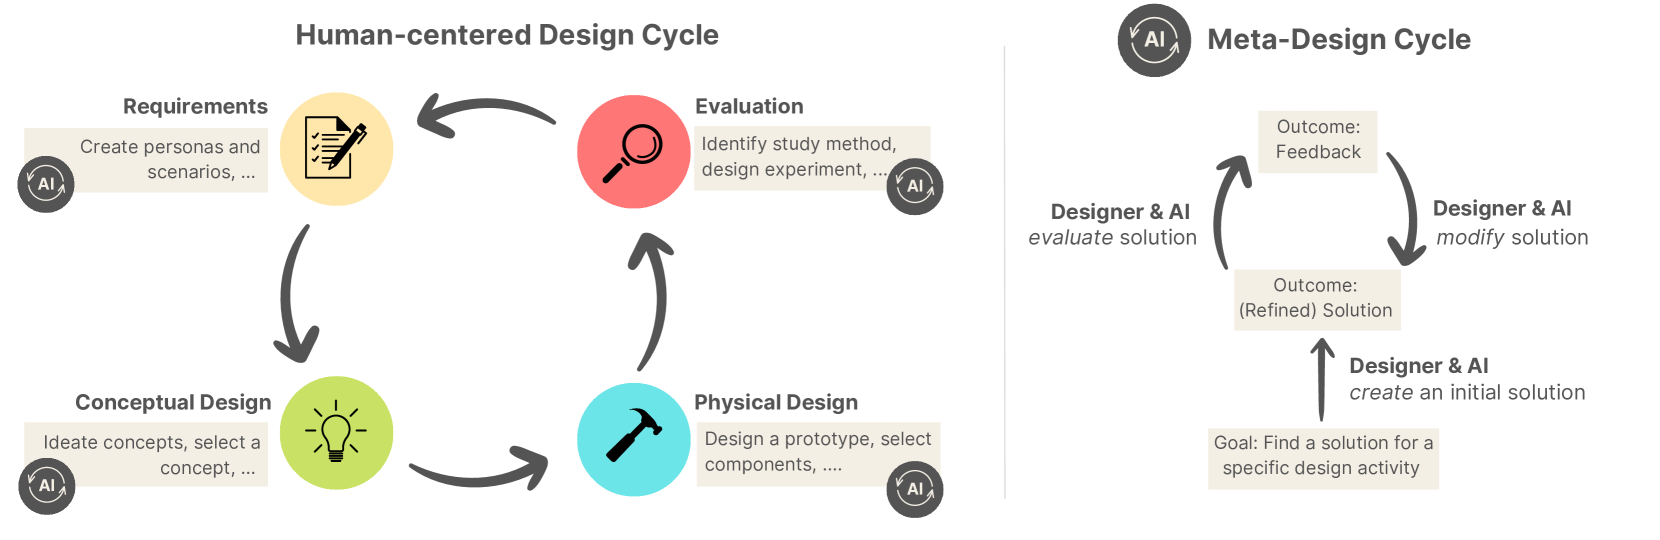1660x540 pixels.
Task: Click the Requirements checklist and pen icon
Action: [x=336, y=149]
